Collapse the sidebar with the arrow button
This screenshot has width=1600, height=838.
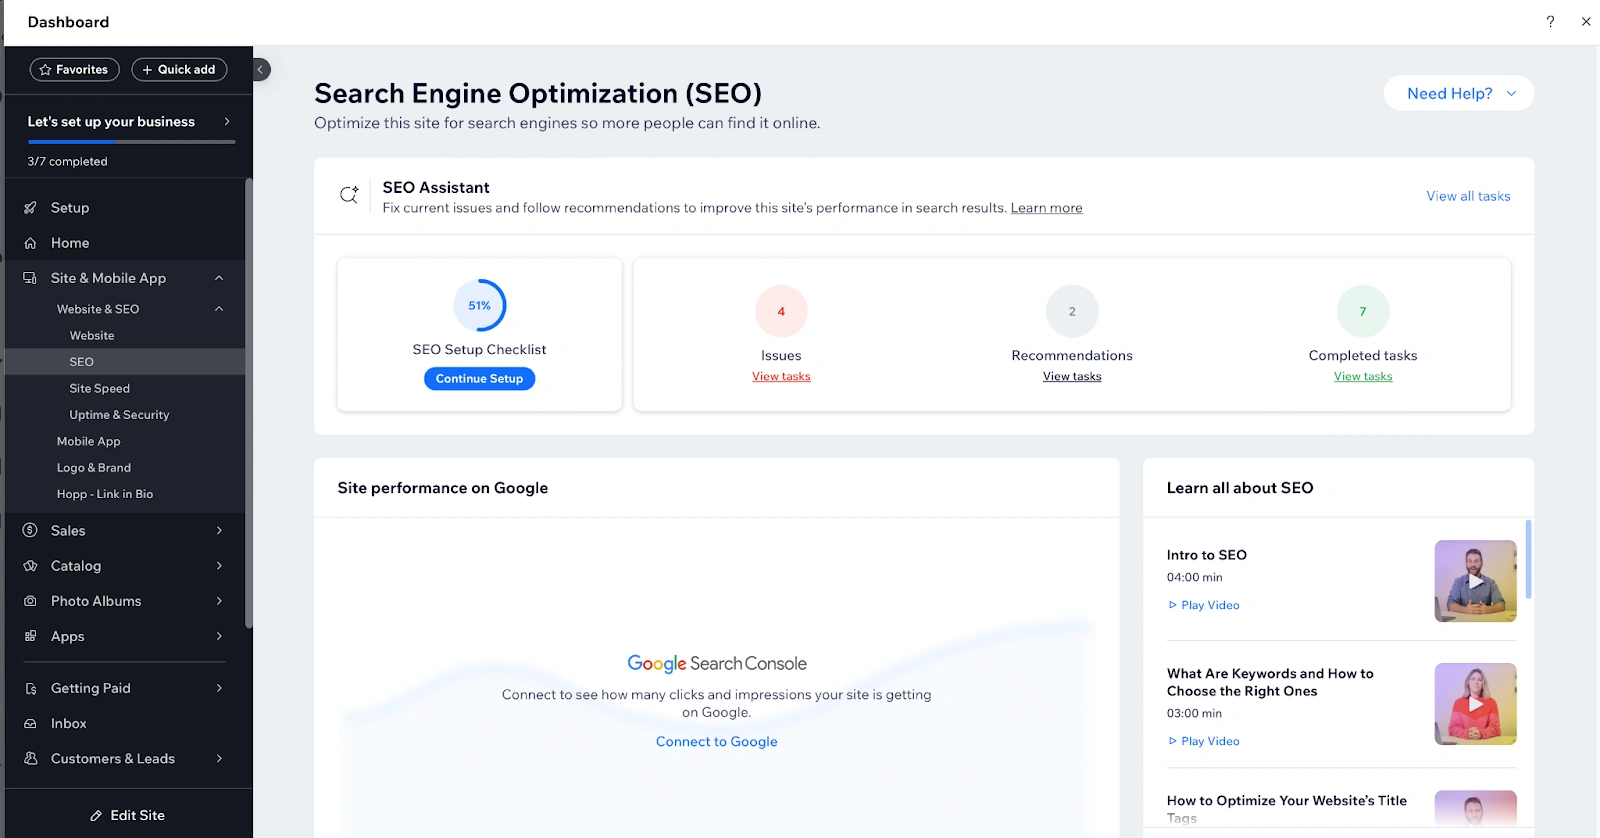click(260, 69)
